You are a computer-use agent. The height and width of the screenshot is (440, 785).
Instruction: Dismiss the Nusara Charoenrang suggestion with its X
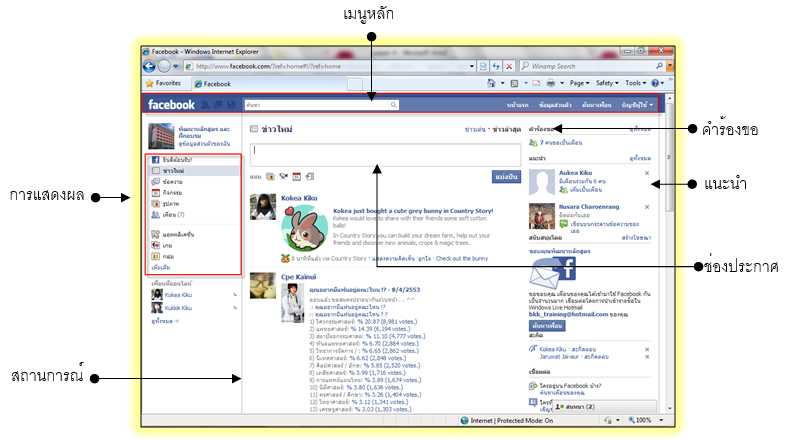(647, 207)
